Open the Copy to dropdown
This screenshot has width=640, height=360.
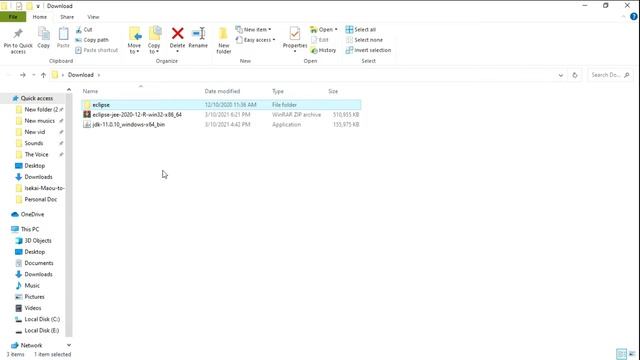(154, 49)
